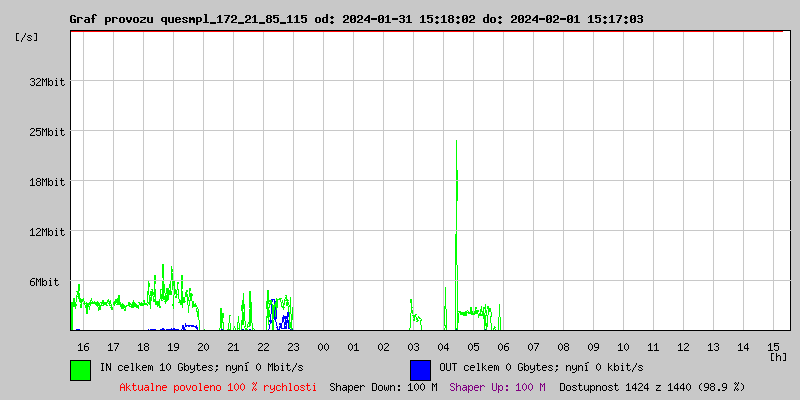The image size is (800, 400).
Task: Click the graph title text 'Graf provozu'
Action: coord(112,19)
